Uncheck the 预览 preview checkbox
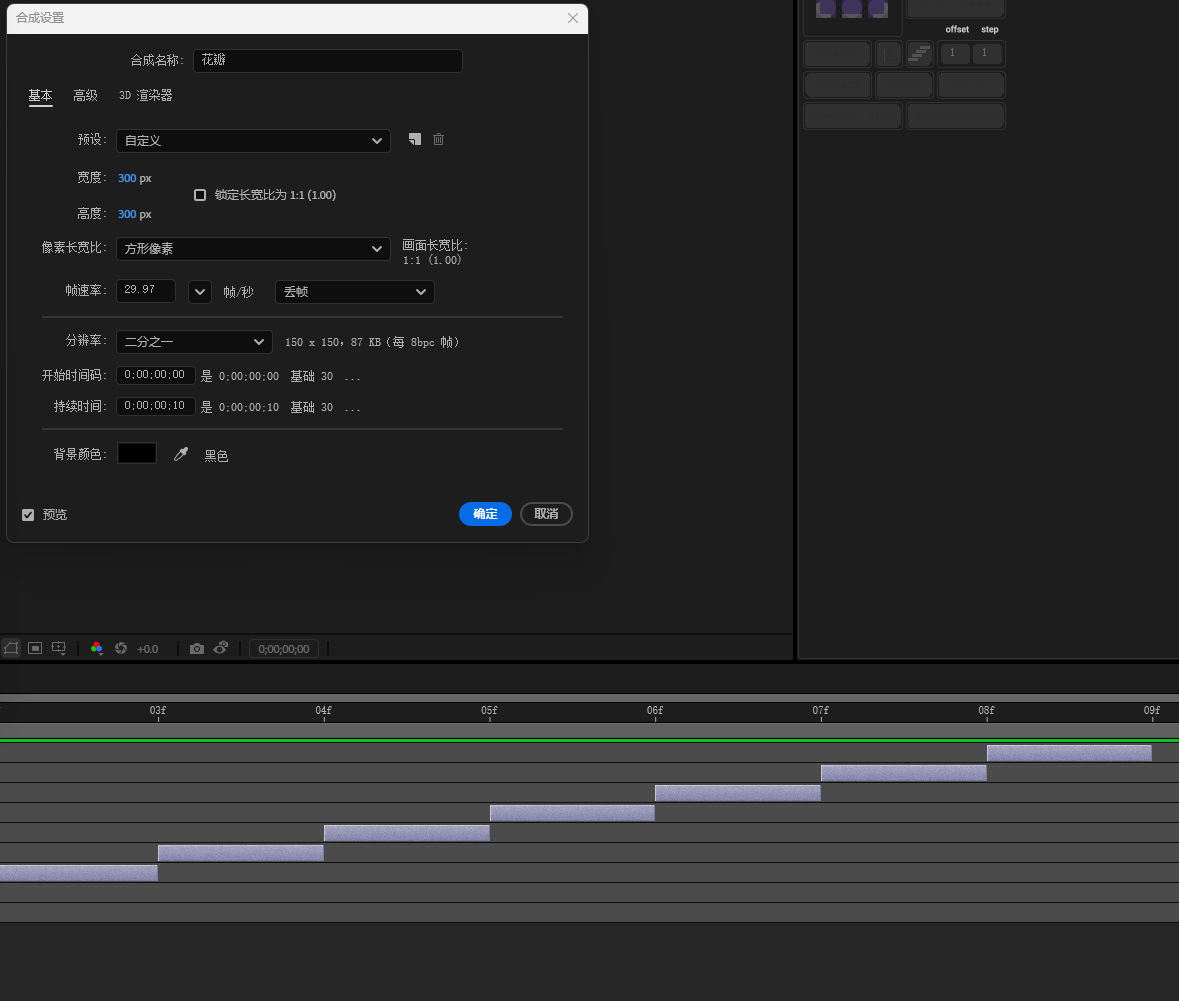1179x1001 pixels. [28, 514]
